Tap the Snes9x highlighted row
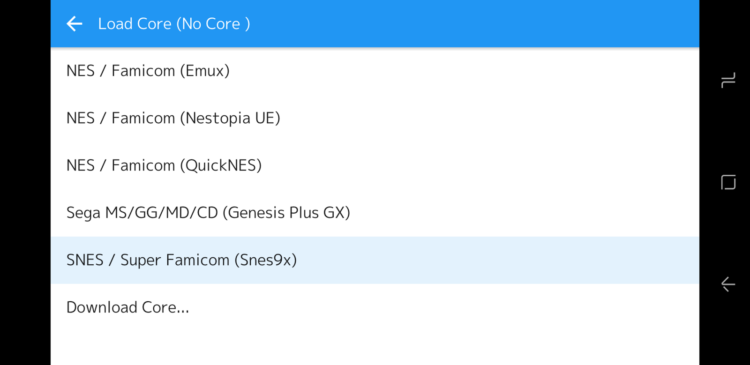The height and width of the screenshot is (365, 750). pos(375,260)
